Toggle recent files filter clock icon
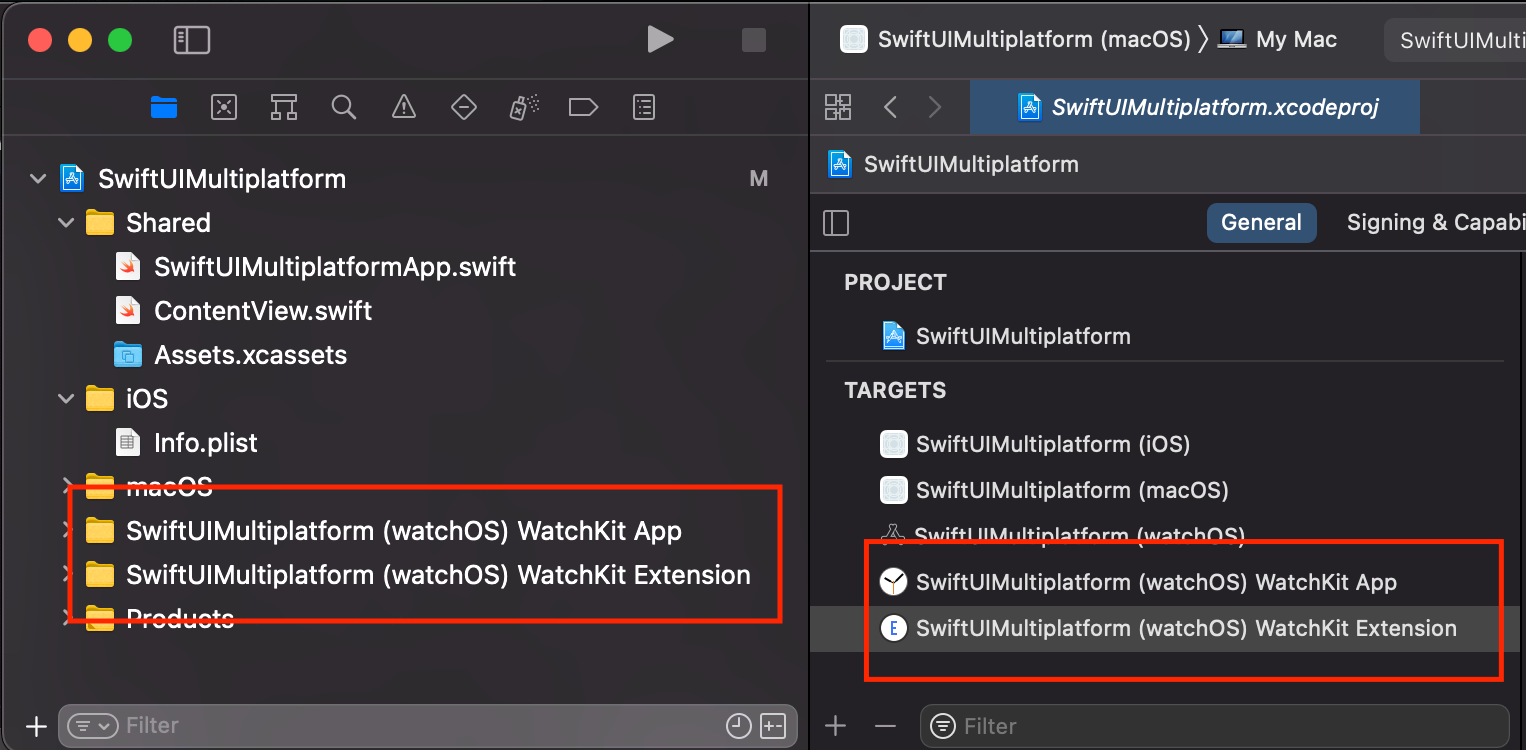Viewport: 1526px width, 750px height. pos(739,726)
